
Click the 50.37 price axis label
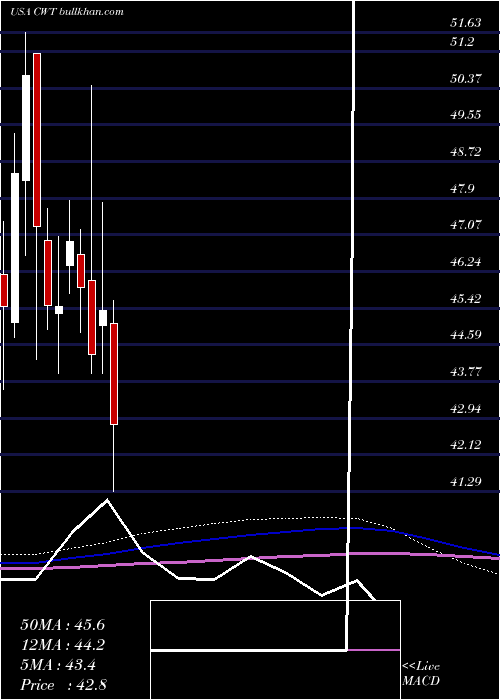pyautogui.click(x=465, y=79)
